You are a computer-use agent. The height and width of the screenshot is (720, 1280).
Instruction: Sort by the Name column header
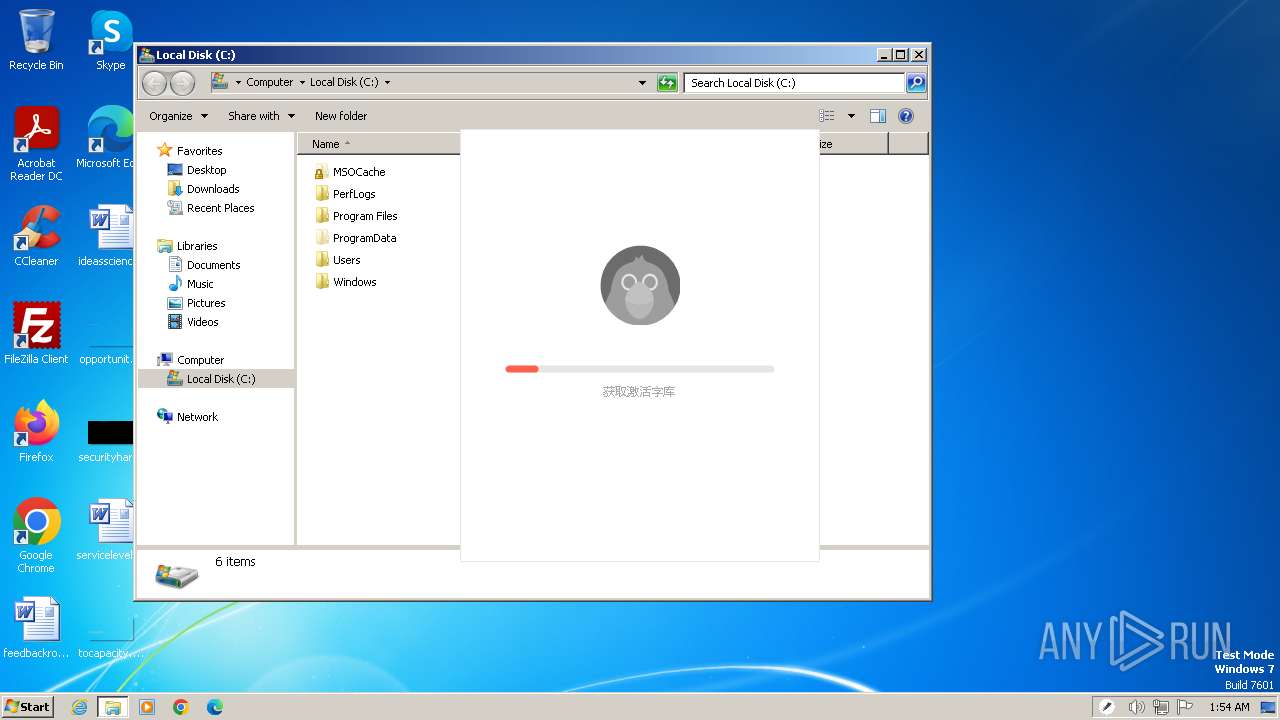pos(380,144)
